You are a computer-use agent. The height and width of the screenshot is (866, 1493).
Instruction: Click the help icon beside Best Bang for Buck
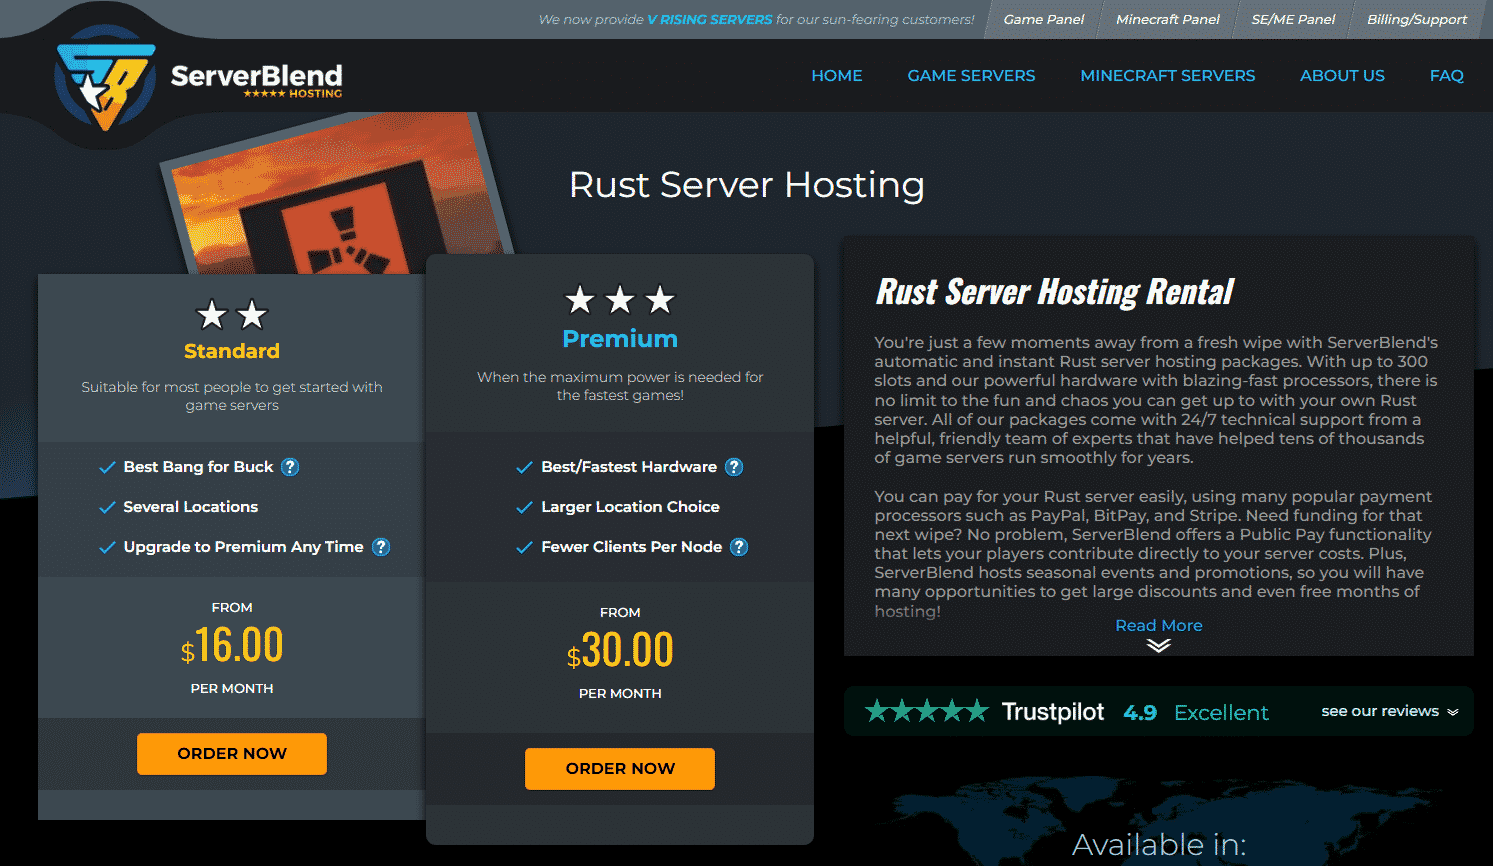290,467
